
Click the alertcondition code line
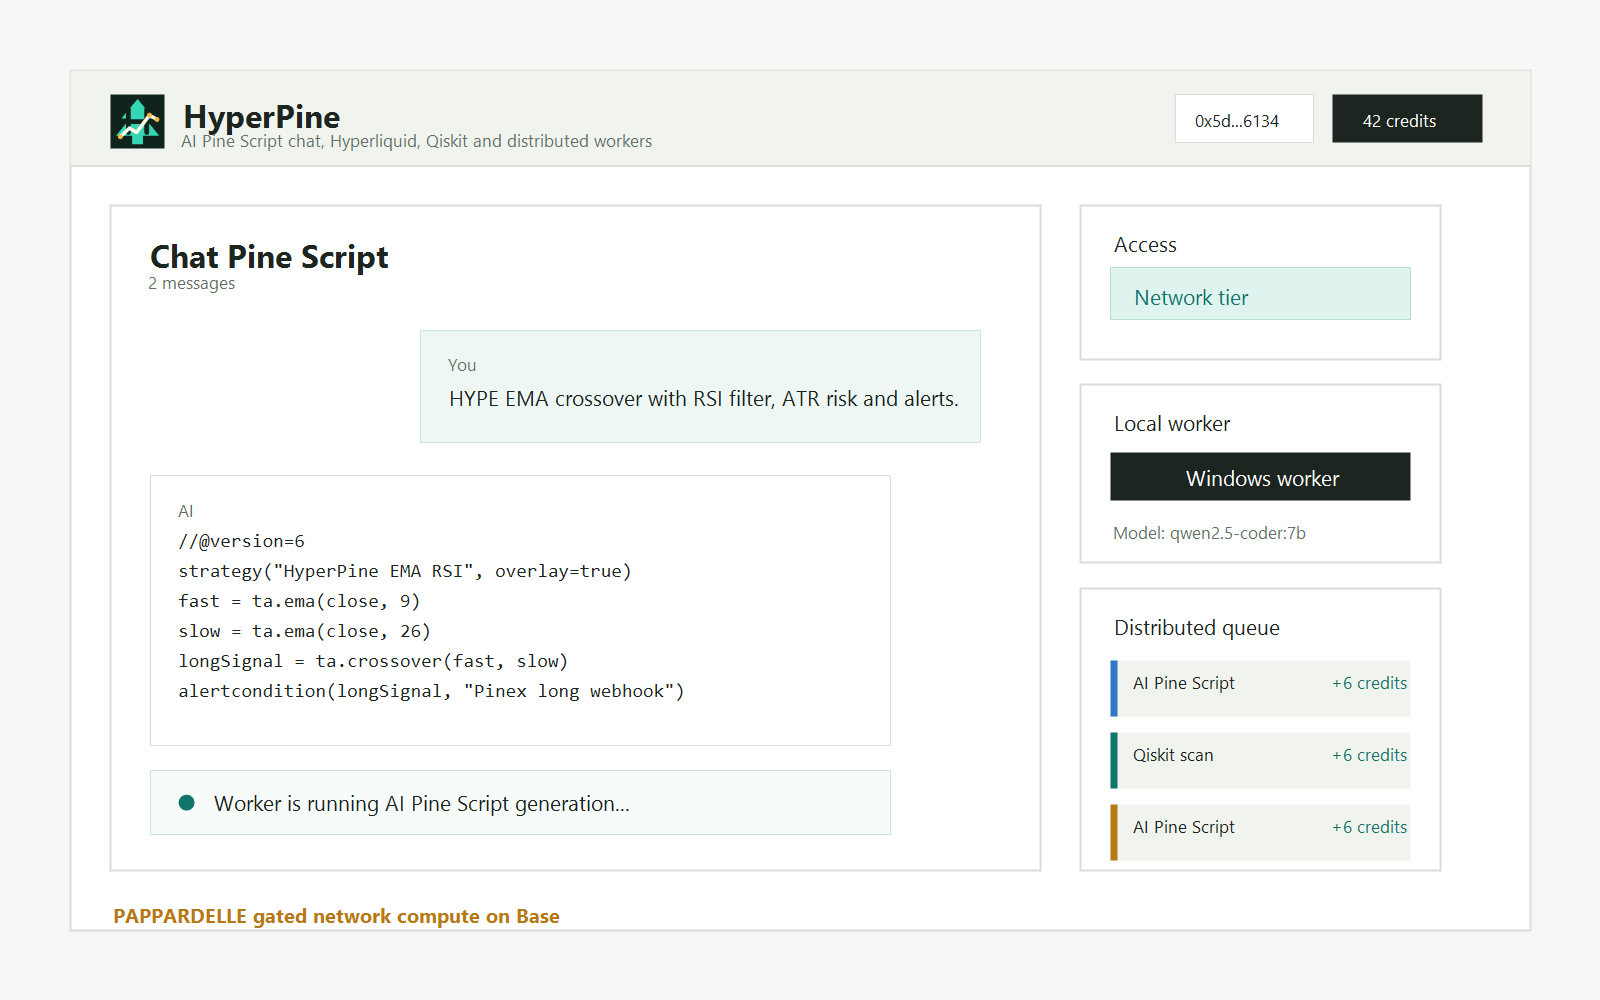[x=431, y=691]
